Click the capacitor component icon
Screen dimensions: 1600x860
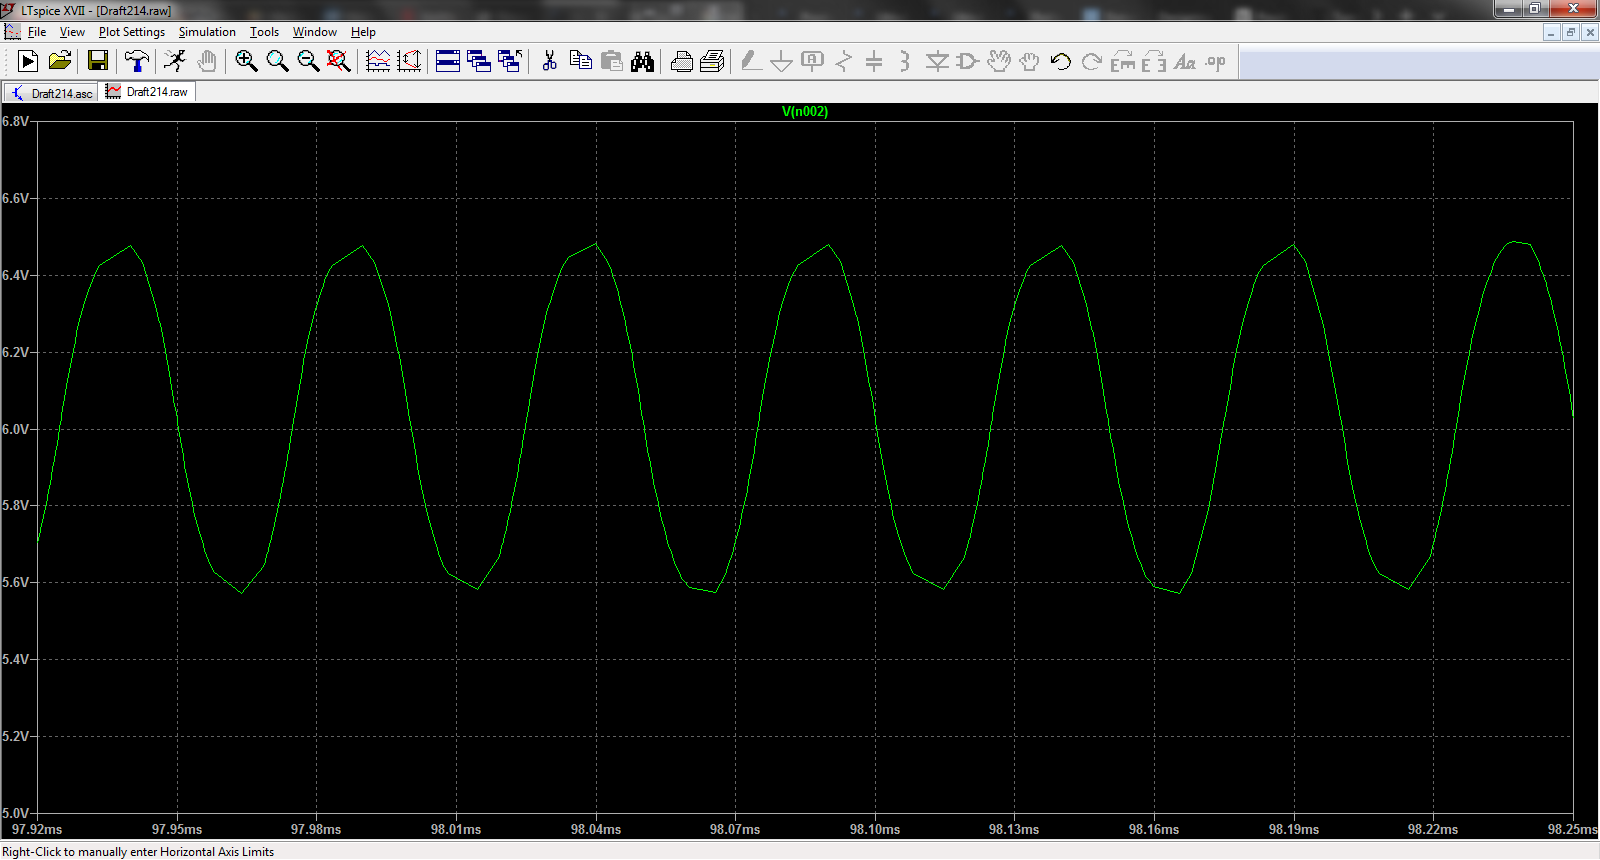tap(874, 62)
